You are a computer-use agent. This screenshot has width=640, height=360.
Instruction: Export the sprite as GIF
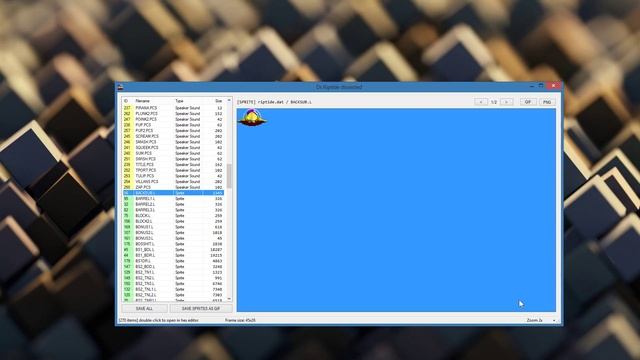528,102
